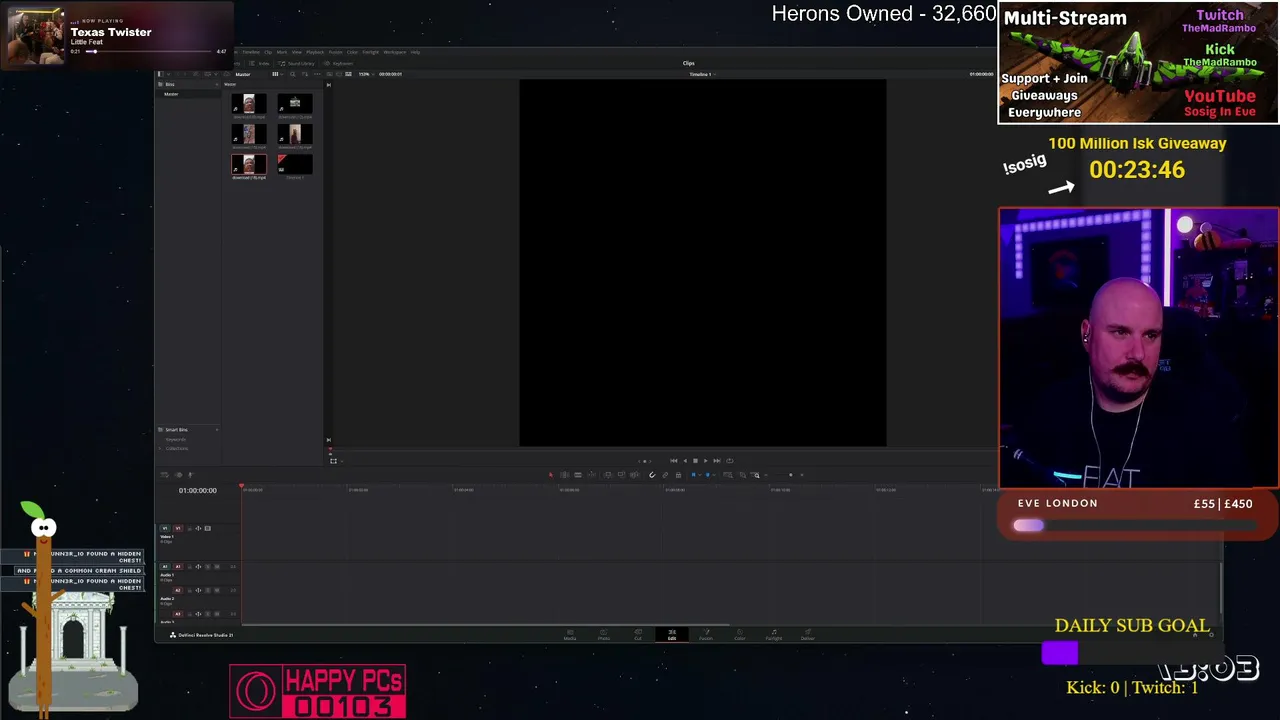Select the Keywords smart bin

(175, 439)
